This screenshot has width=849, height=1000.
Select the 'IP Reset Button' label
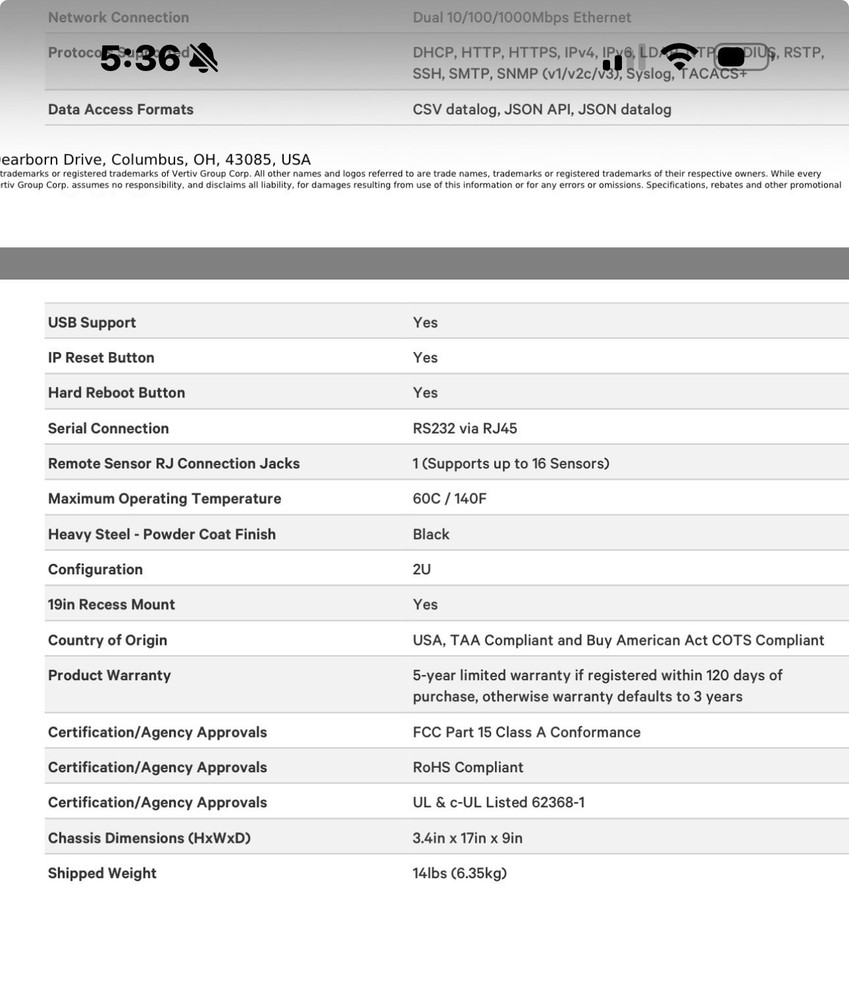coord(101,357)
